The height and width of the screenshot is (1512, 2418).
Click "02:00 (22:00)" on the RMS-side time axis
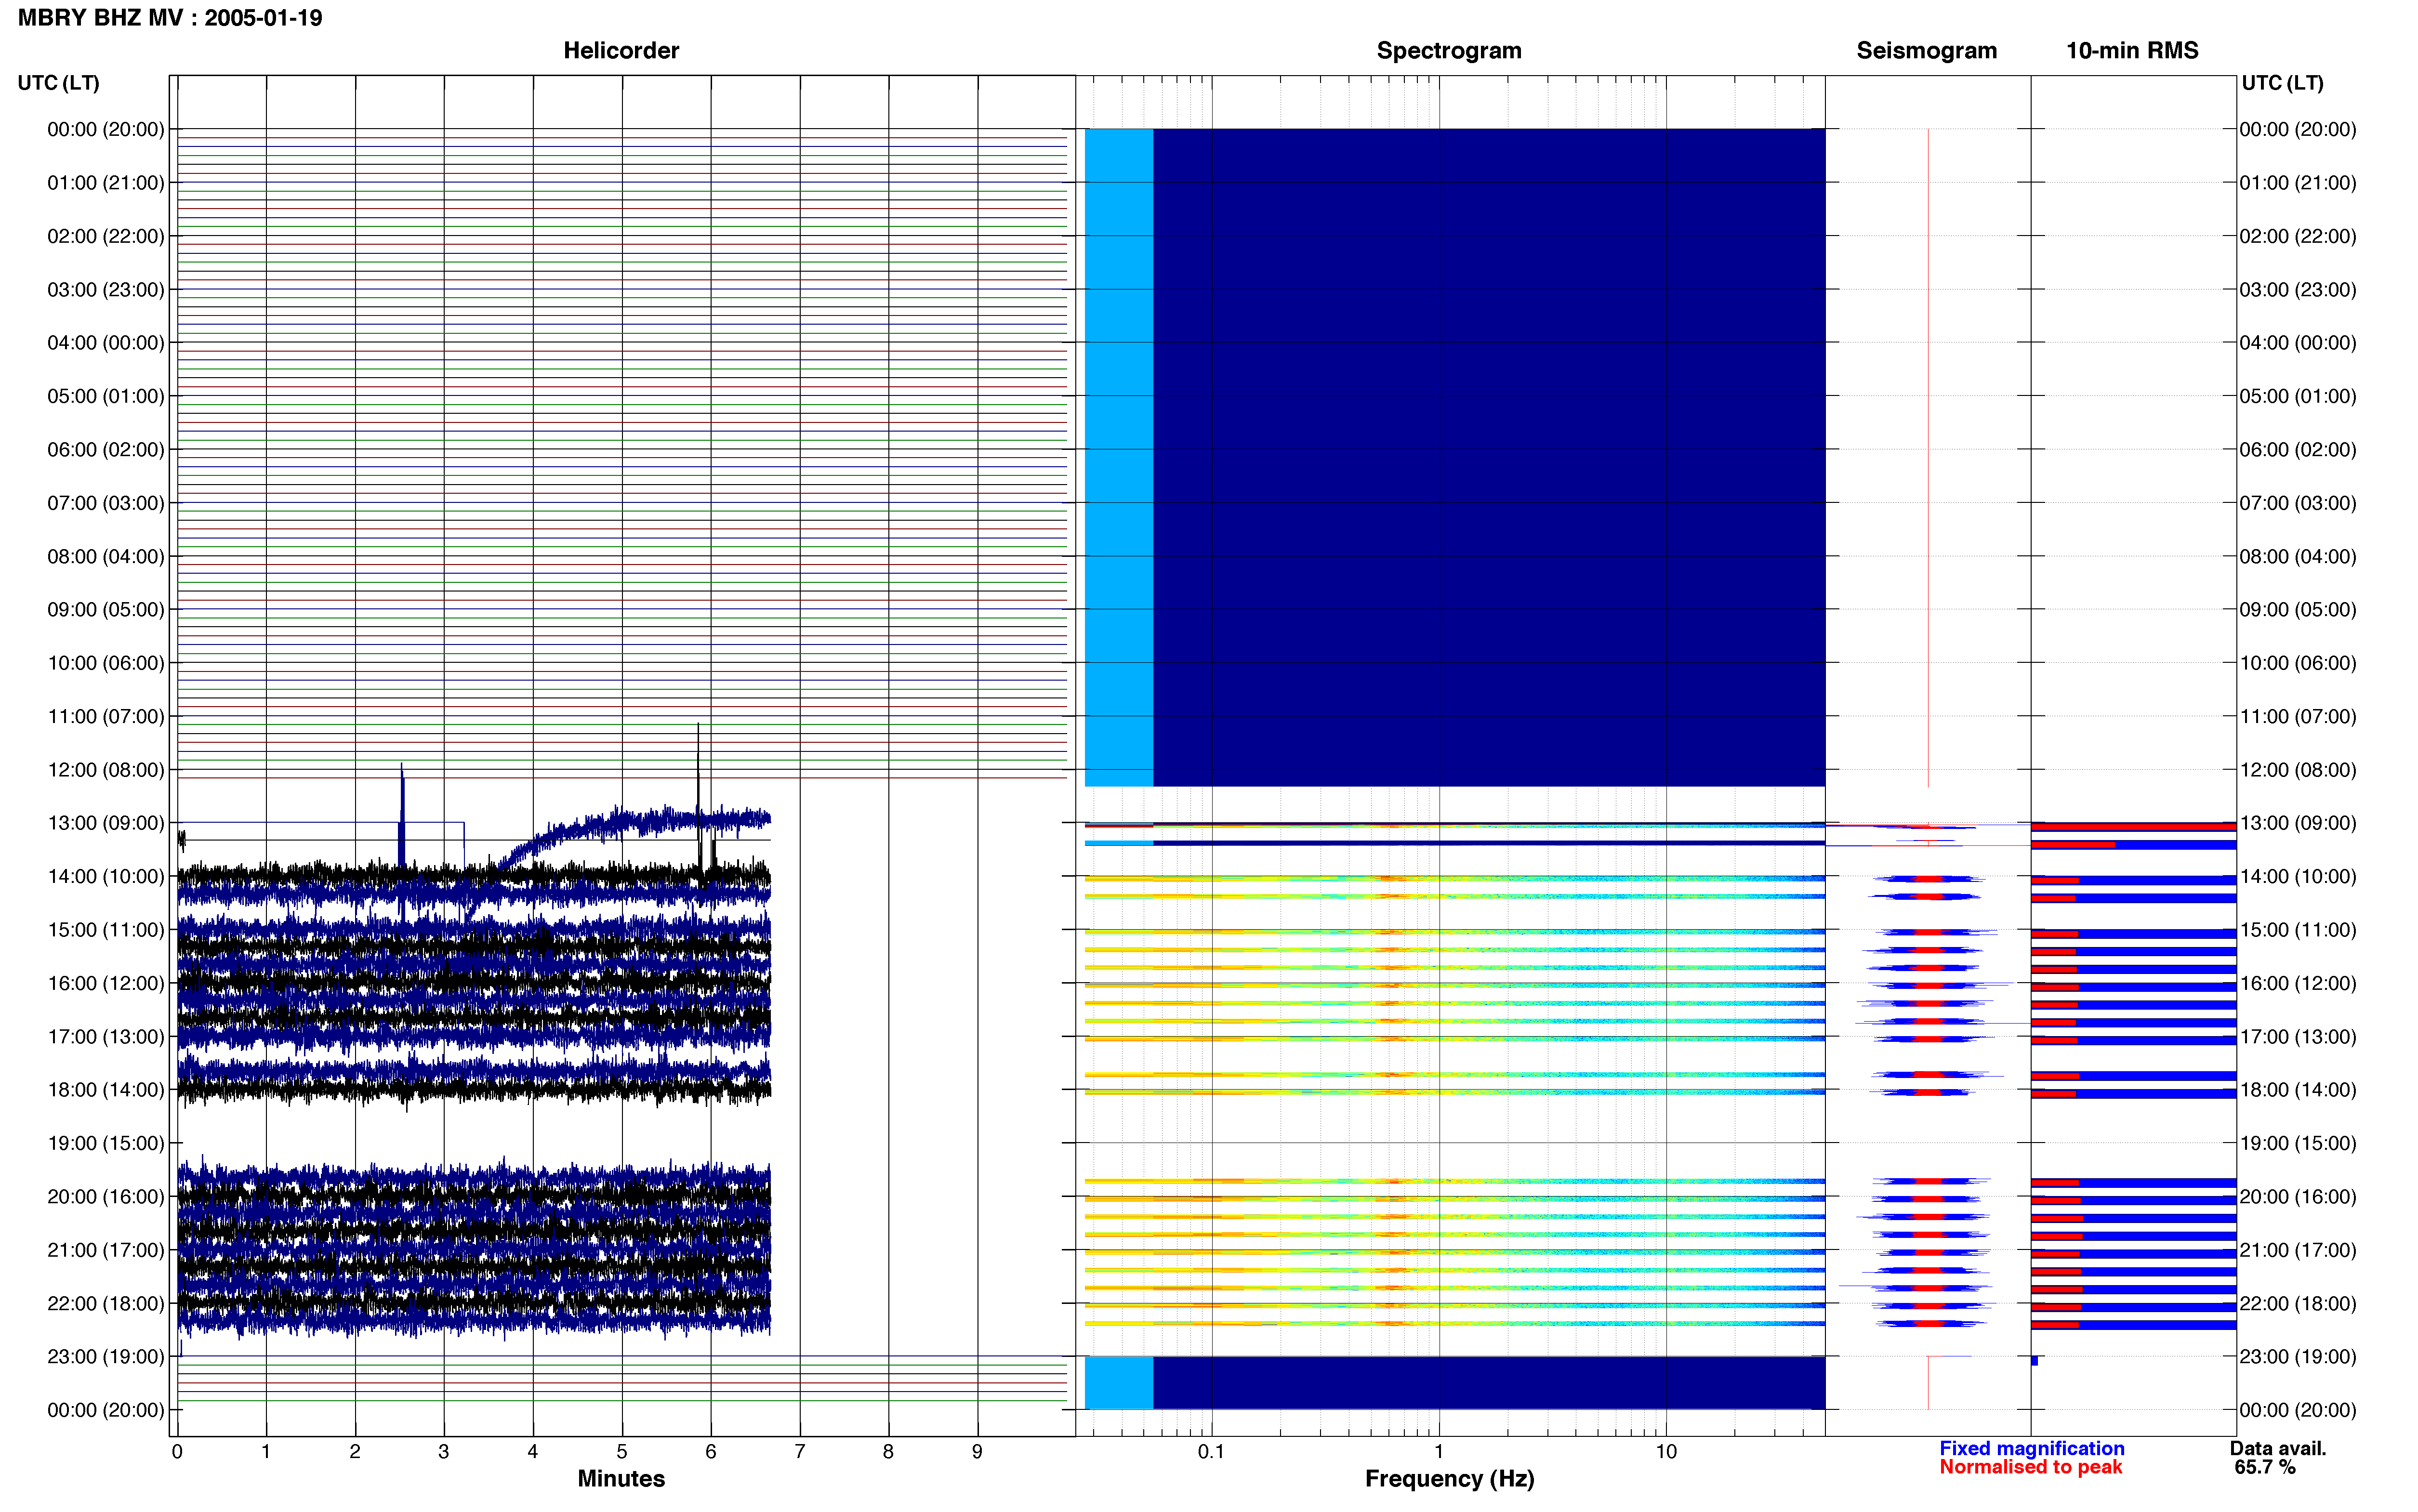2298,237
